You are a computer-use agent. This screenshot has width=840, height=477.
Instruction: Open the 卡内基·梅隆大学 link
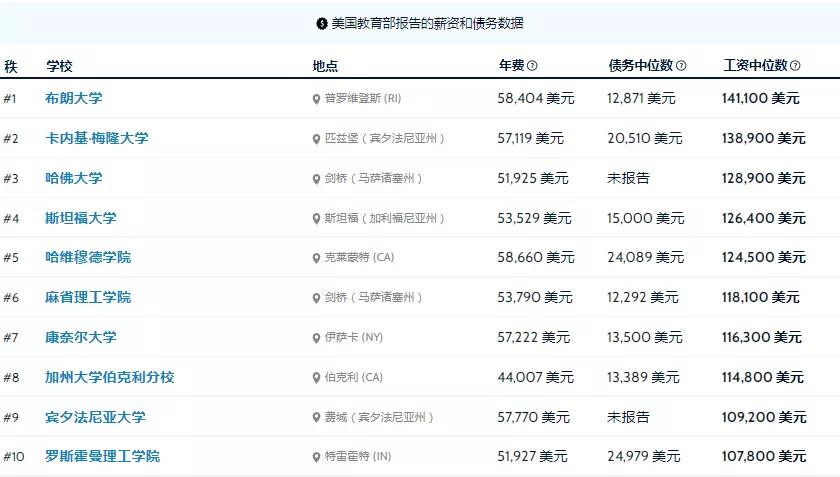click(97, 138)
